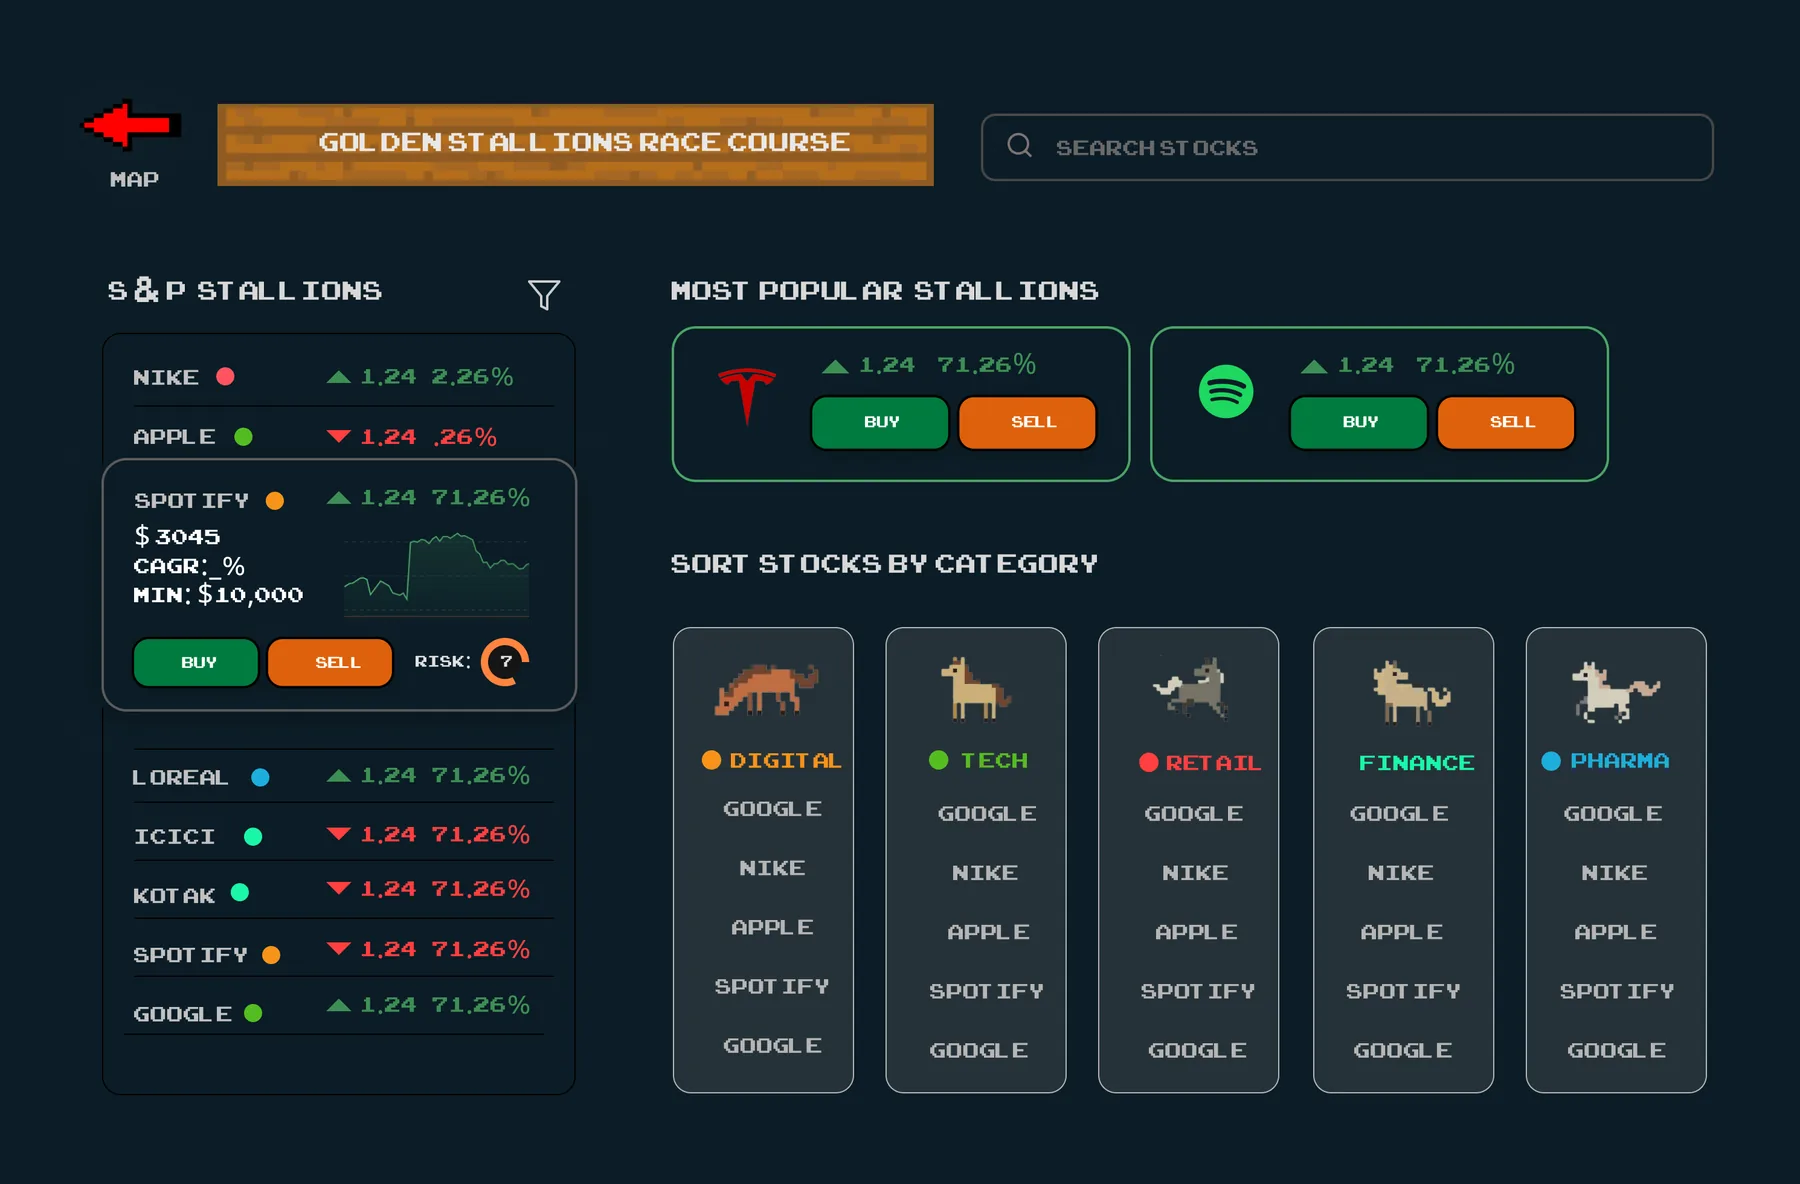Click the red dot next to Retail
The image size is (1800, 1184).
click(1148, 762)
